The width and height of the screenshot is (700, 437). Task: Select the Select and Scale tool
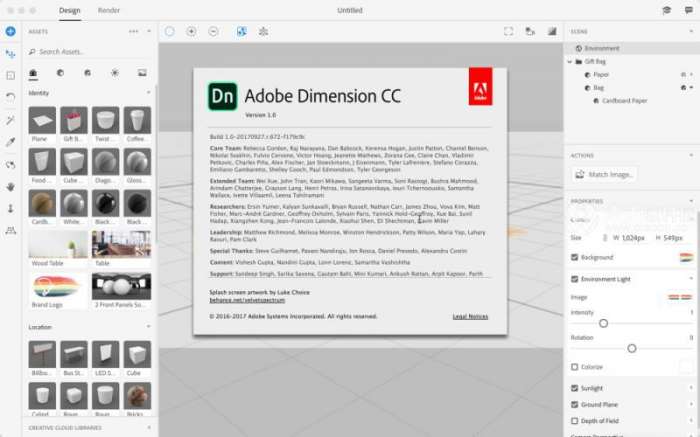coord(10,75)
